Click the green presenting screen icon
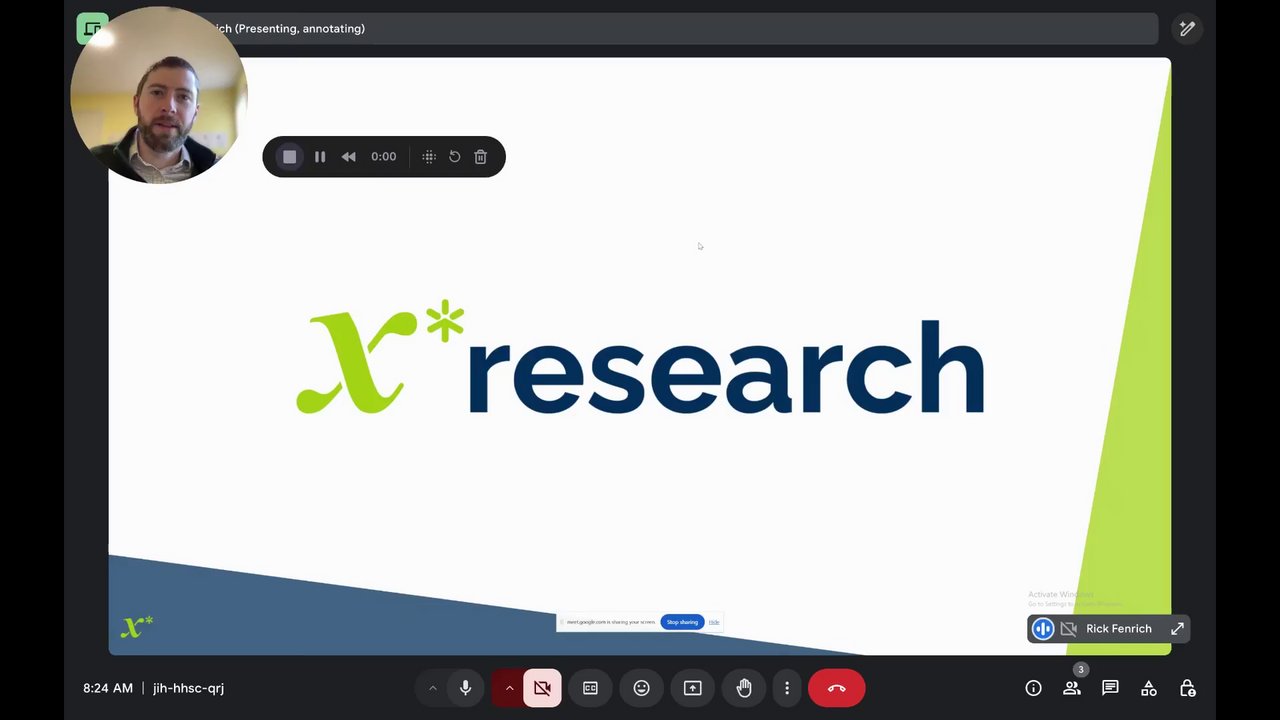Viewport: 1280px width, 720px height. pyautogui.click(x=92, y=29)
